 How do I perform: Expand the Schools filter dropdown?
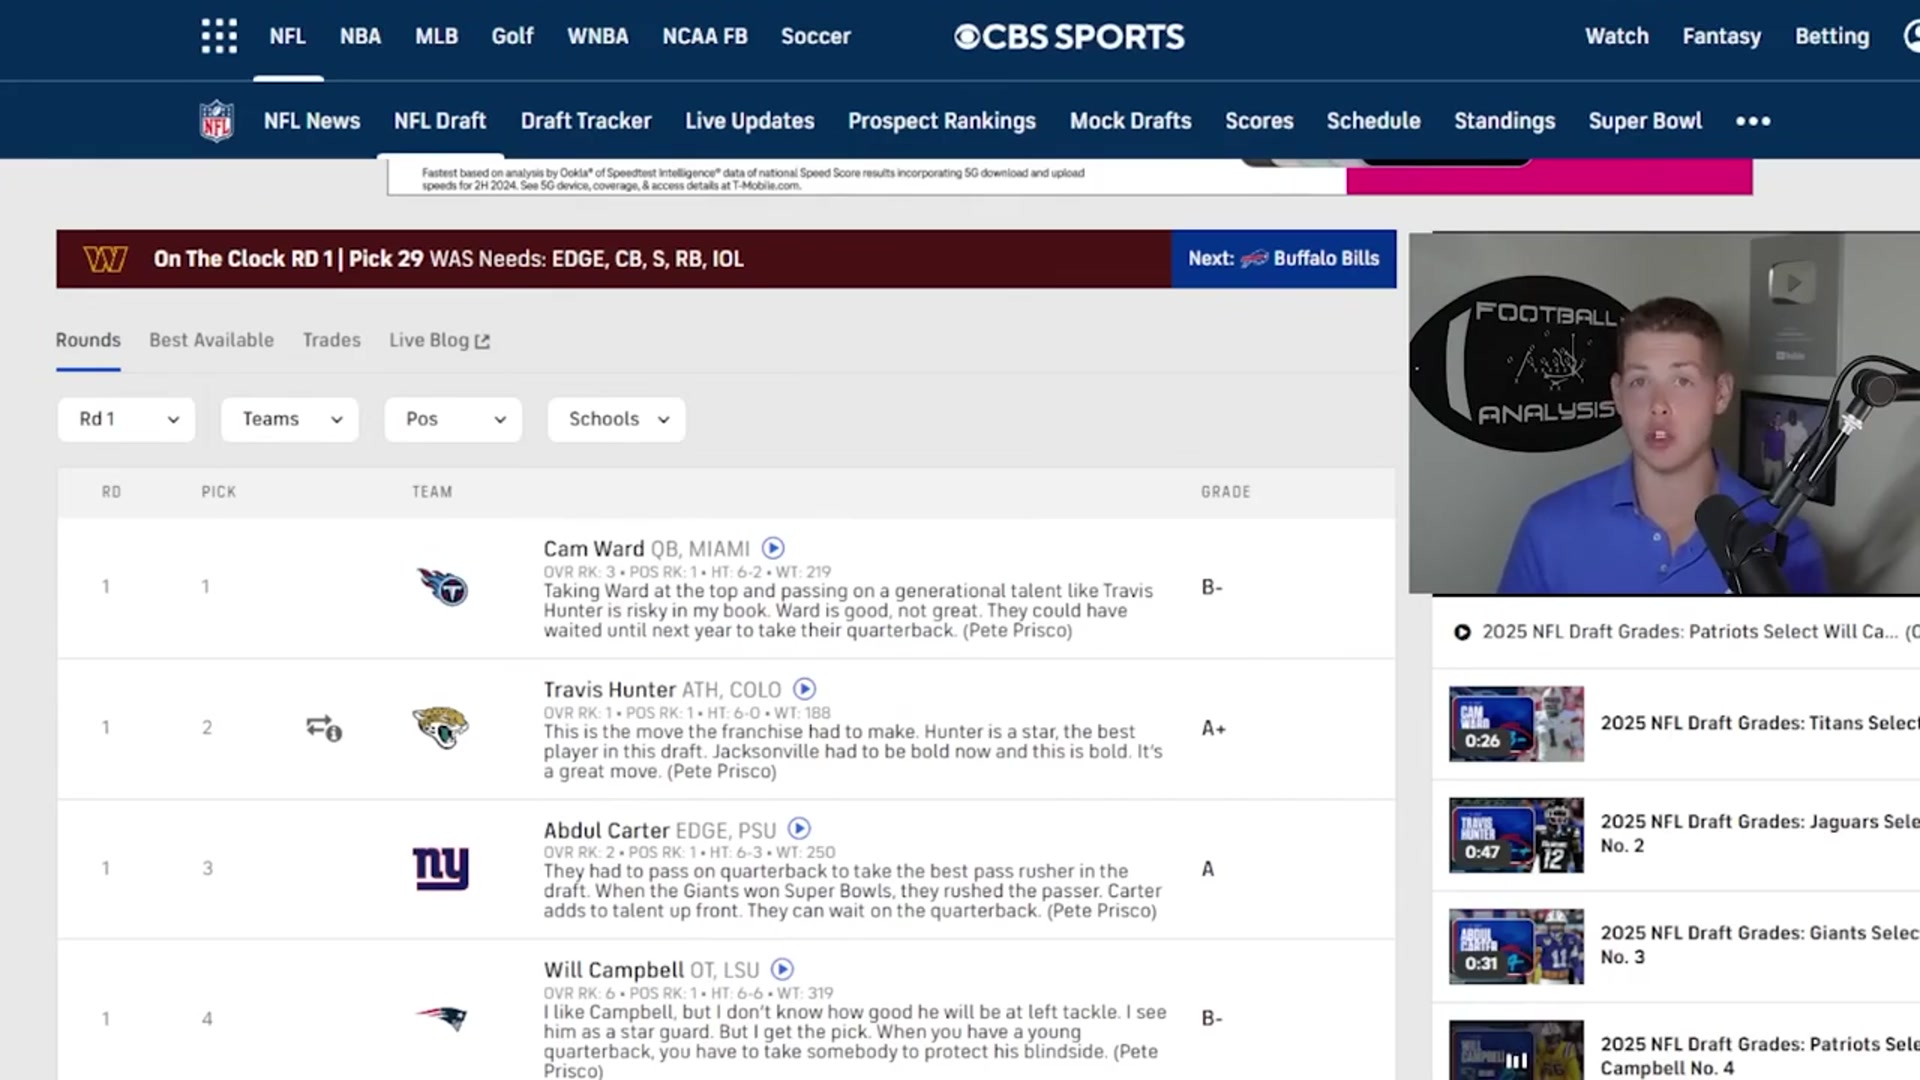coord(617,419)
